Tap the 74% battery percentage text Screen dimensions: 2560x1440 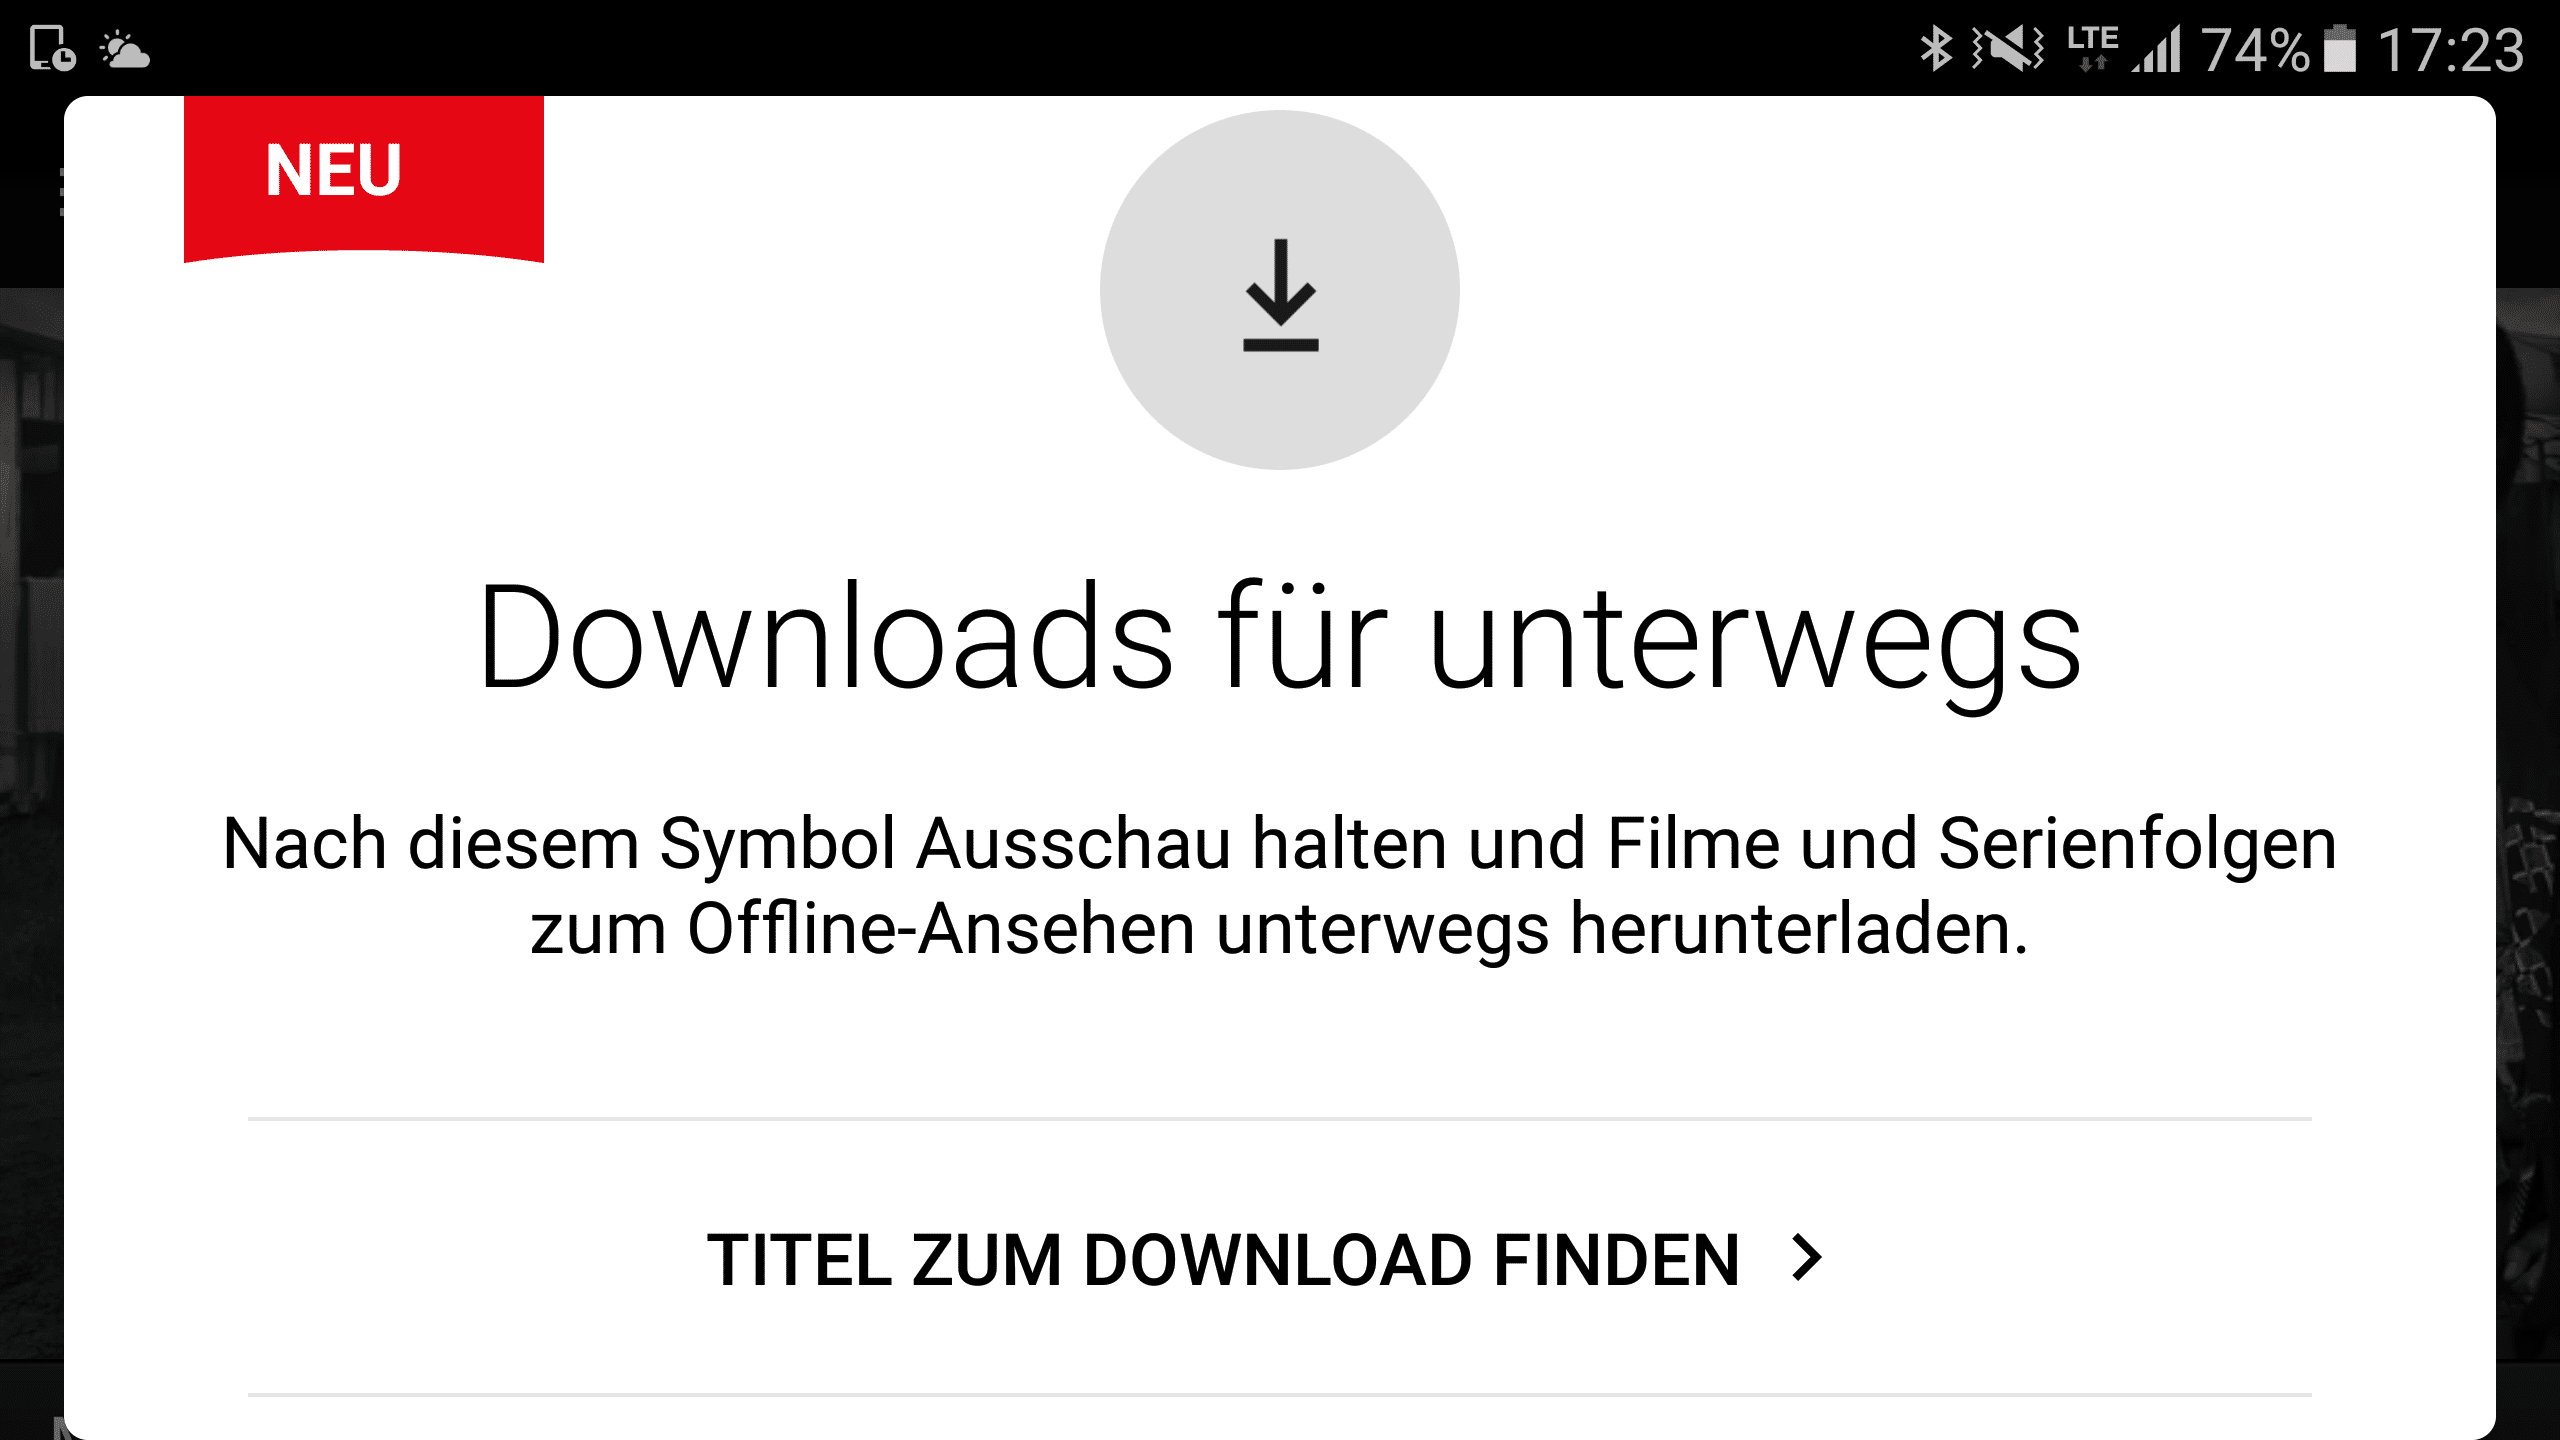pyautogui.click(x=2256, y=50)
